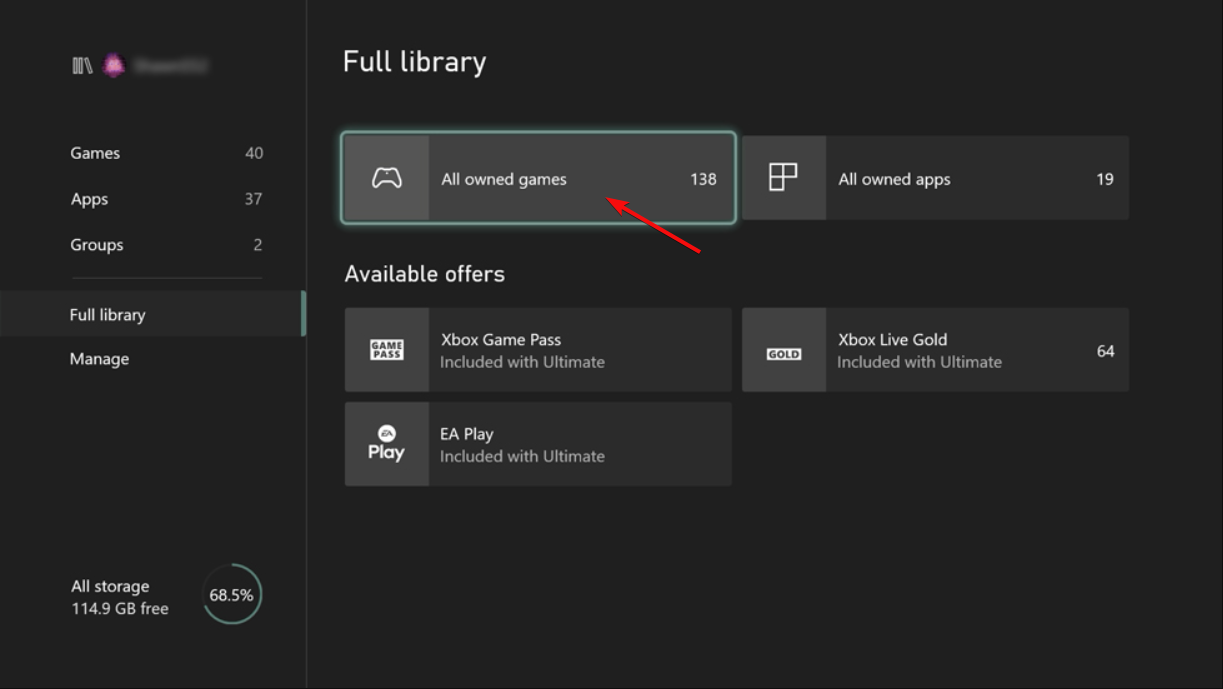This screenshot has height=689, width=1223.
Task: Click the blurred gamertag beside the avatar
Action: [x=170, y=66]
